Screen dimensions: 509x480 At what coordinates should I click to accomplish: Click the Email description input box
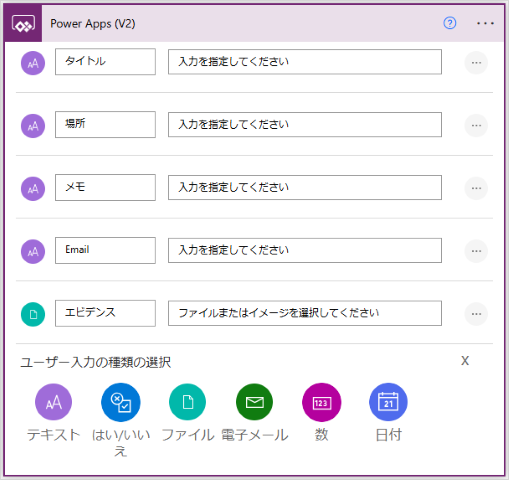pos(305,250)
